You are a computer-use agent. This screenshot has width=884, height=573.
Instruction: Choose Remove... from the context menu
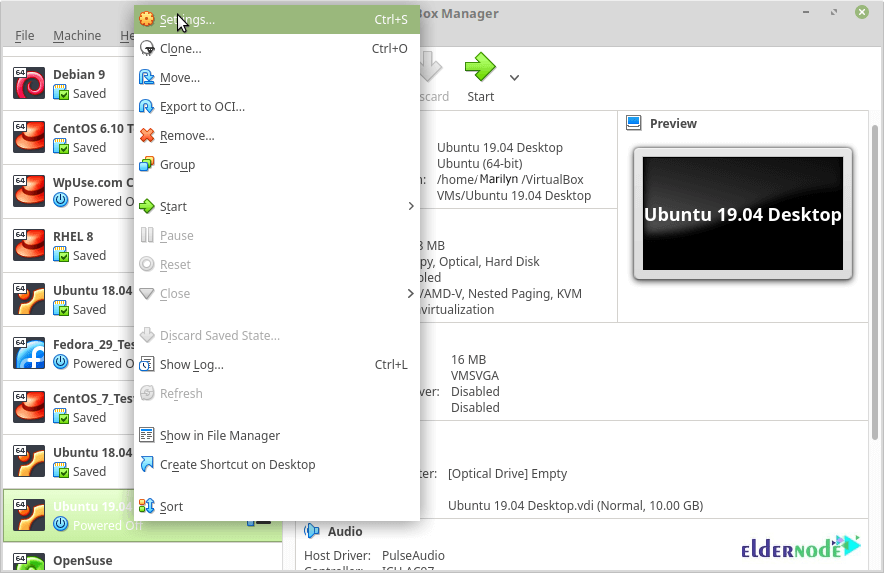pyautogui.click(x=277, y=135)
